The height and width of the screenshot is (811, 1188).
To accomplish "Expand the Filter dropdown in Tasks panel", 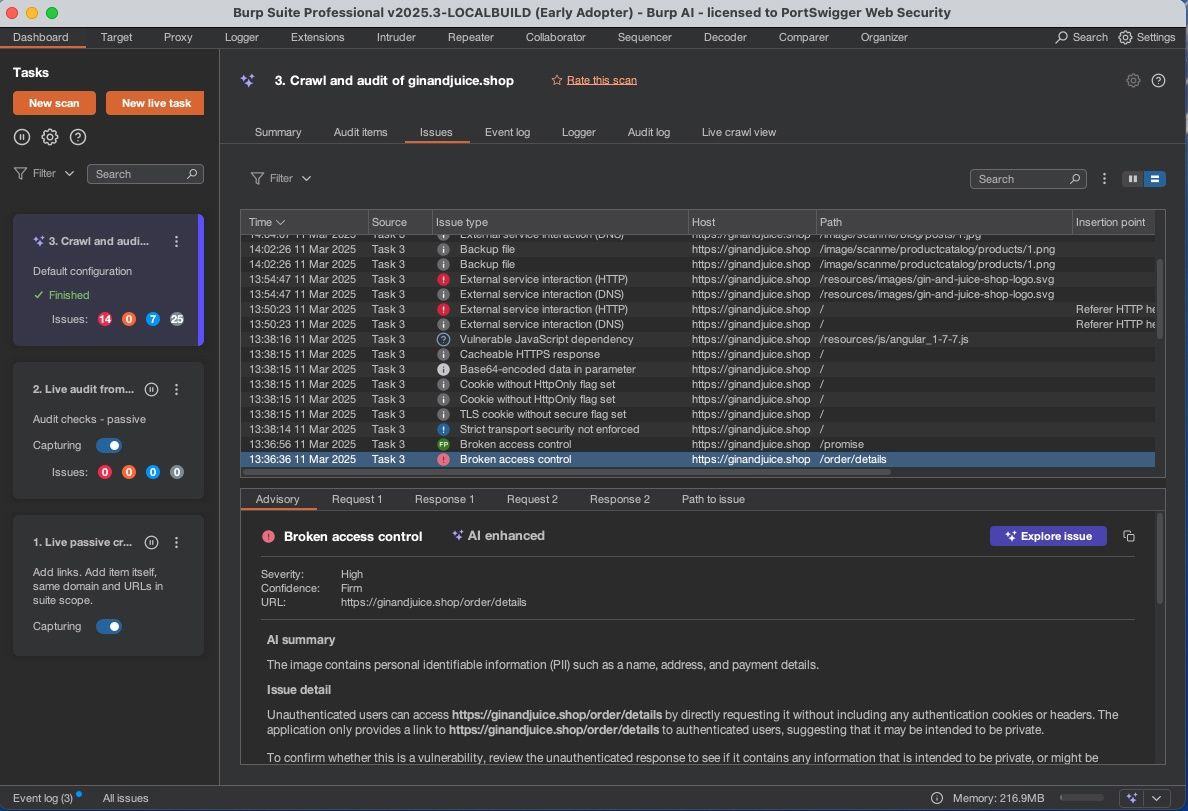I will pyautogui.click(x=45, y=173).
